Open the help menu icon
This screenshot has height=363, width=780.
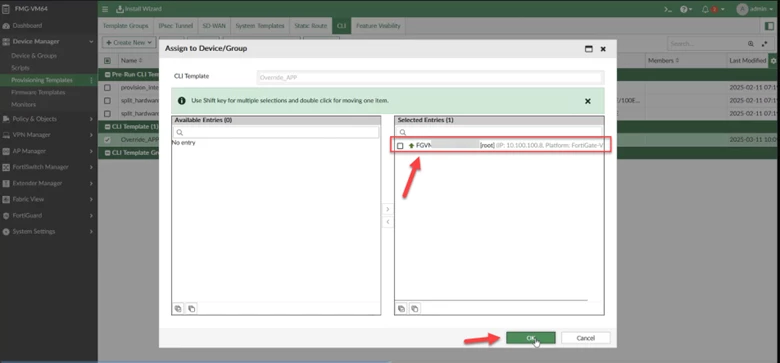click(x=686, y=9)
